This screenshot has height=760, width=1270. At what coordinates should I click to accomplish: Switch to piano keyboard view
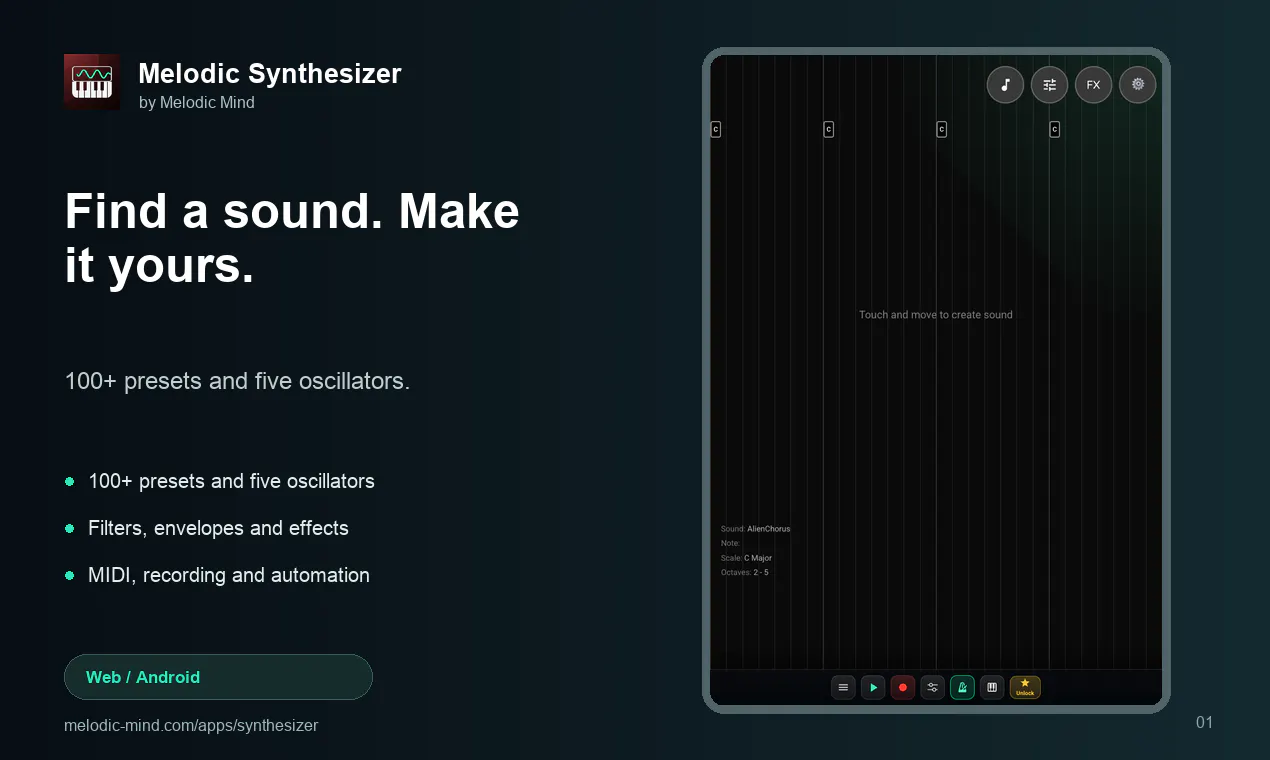click(x=992, y=687)
